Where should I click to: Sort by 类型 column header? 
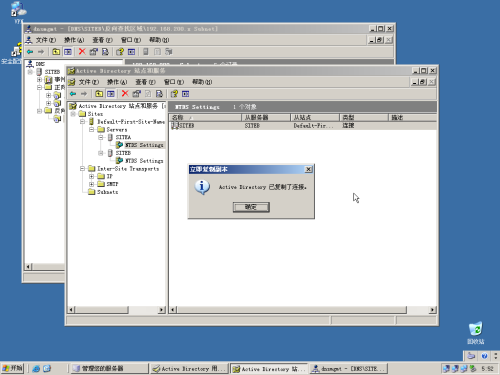364,117
